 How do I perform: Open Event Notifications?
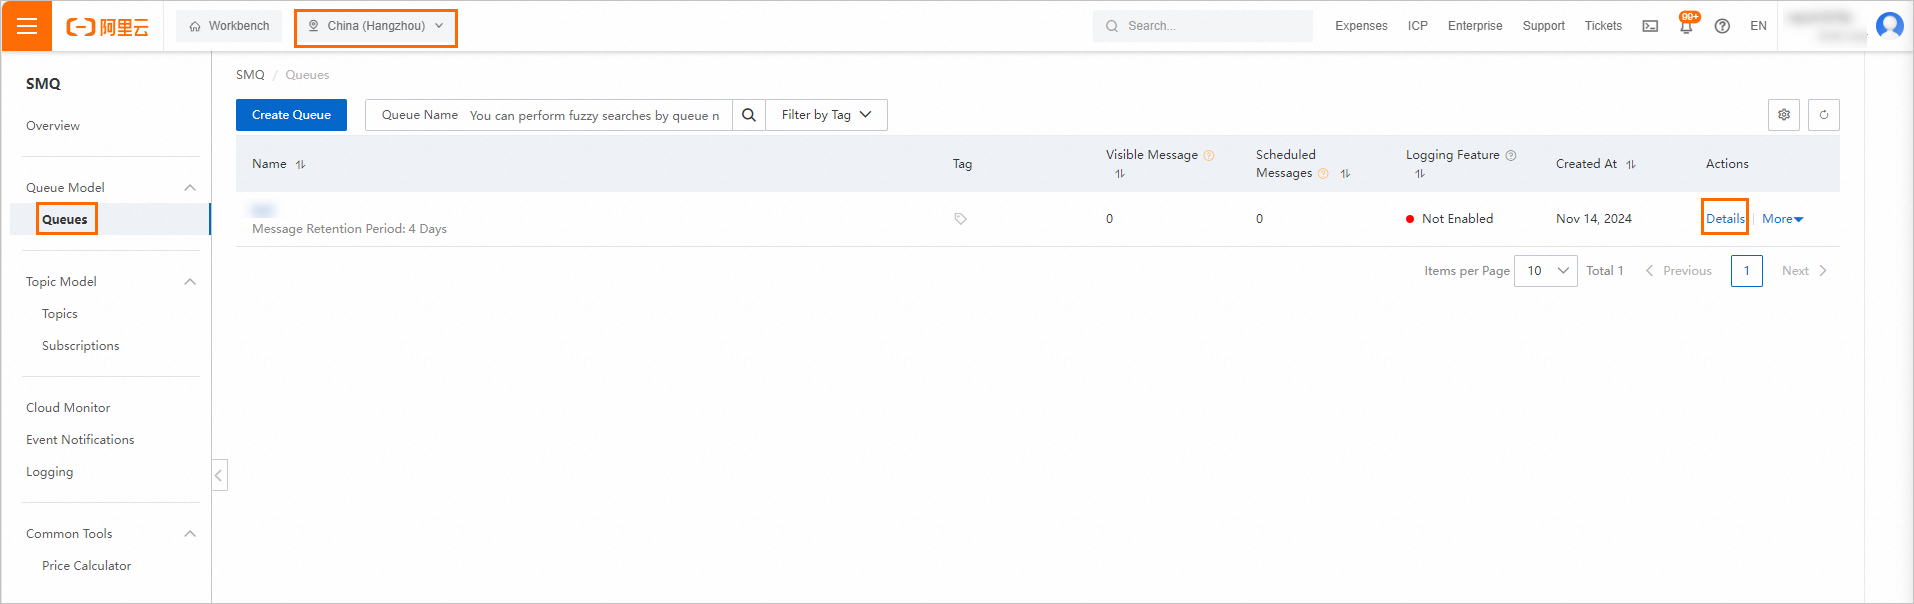pyautogui.click(x=80, y=440)
